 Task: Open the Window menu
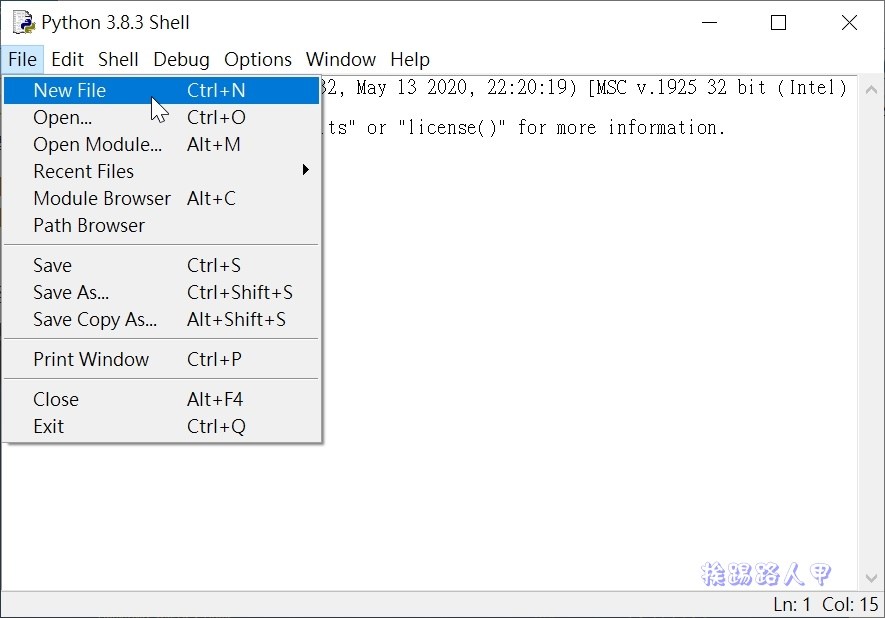pyautogui.click(x=341, y=59)
